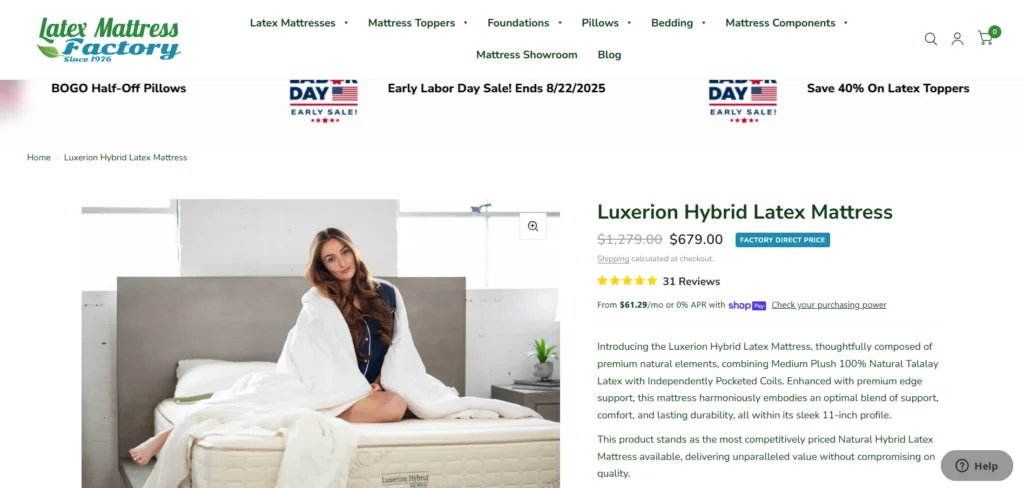
Task: Open the Shipping policy link
Action: pos(613,259)
